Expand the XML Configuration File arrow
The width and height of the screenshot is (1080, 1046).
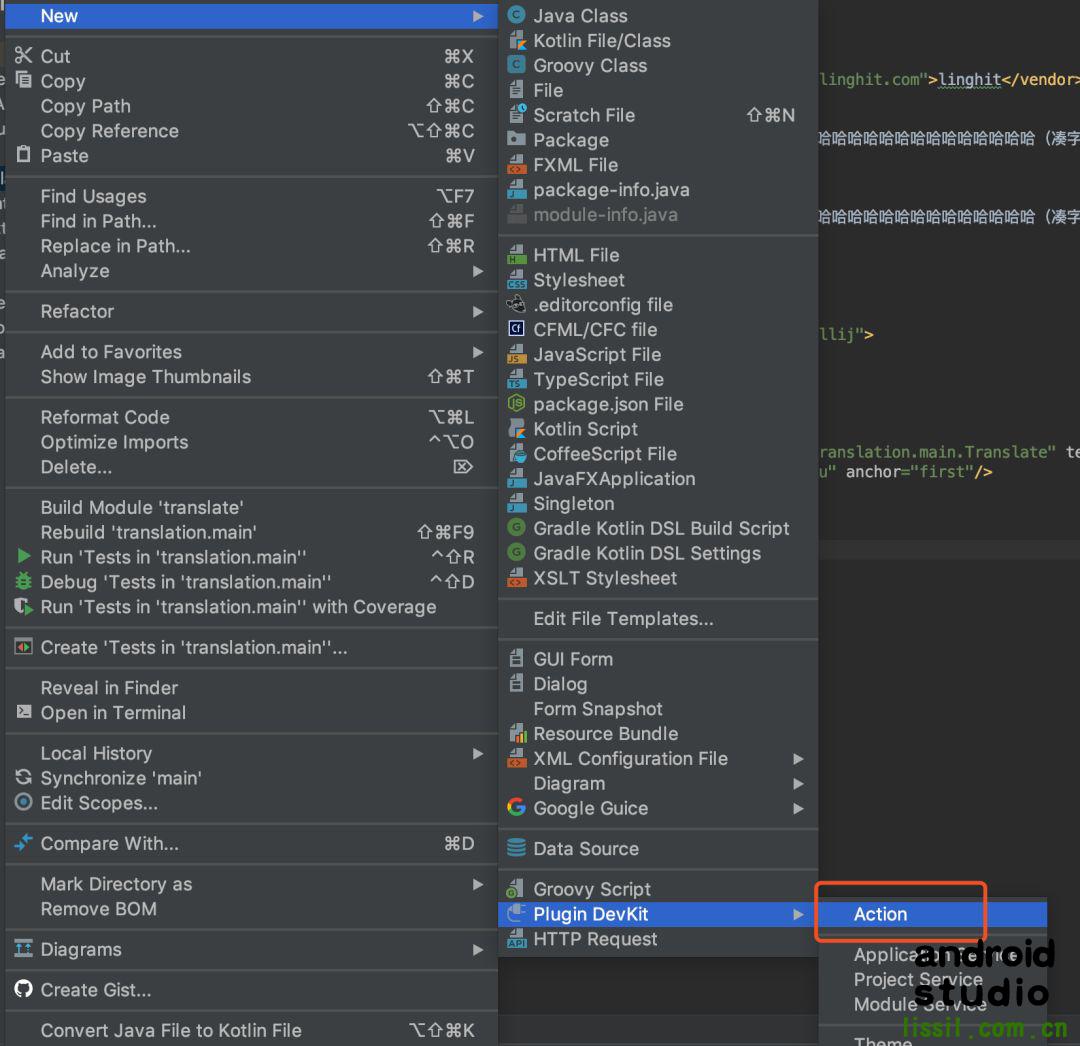tap(798, 759)
